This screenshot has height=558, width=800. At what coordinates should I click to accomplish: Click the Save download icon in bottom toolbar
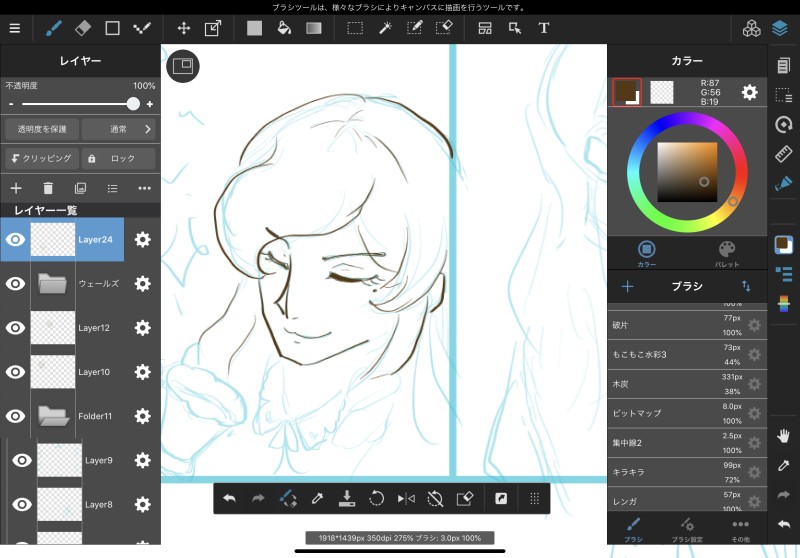tap(347, 498)
